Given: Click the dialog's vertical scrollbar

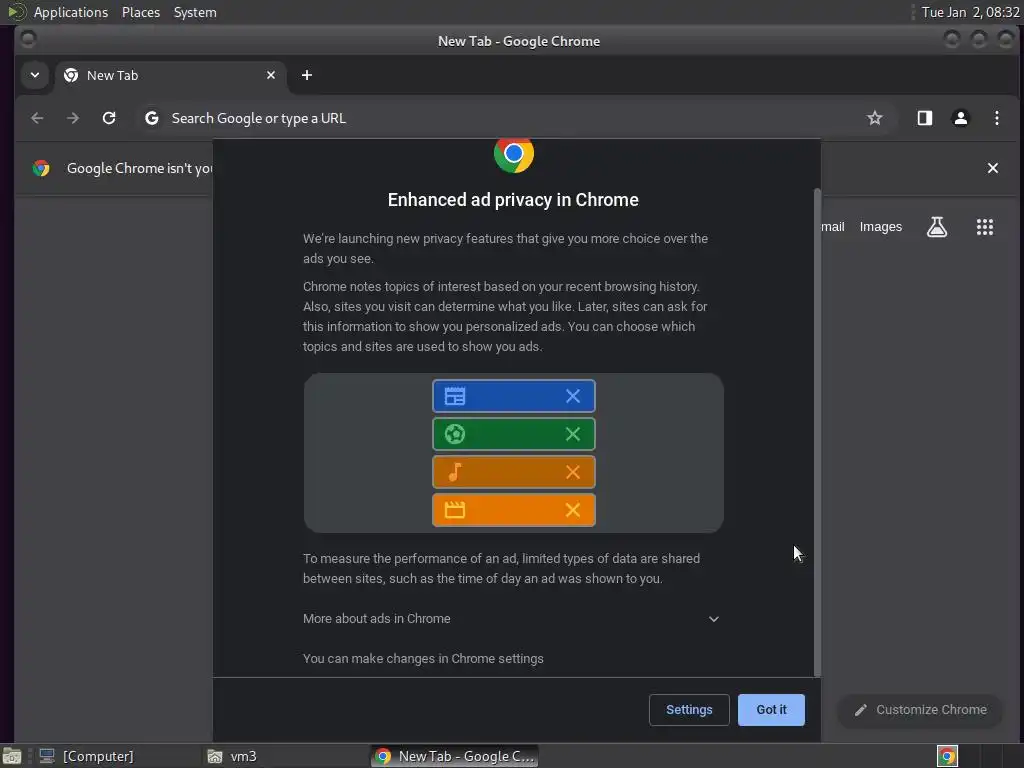Looking at the screenshot, I should 816,431.
